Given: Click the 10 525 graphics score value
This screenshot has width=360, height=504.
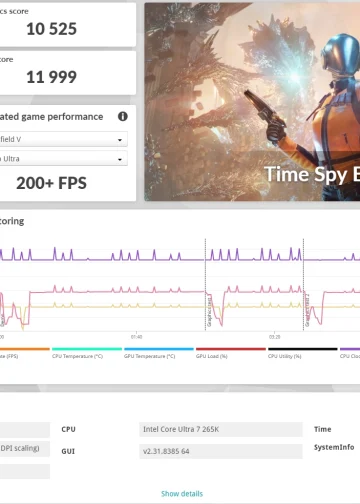Looking at the screenshot, I should click(x=51, y=29).
